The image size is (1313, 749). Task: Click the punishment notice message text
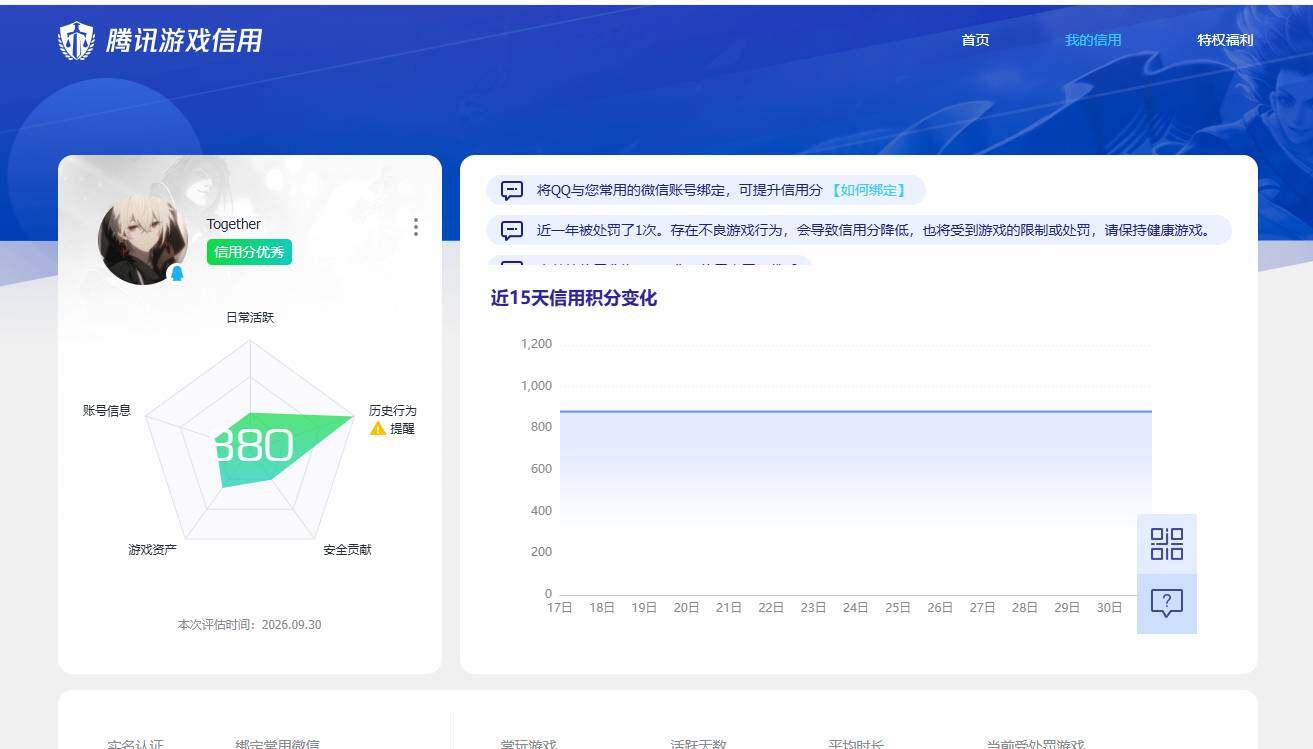coord(873,230)
